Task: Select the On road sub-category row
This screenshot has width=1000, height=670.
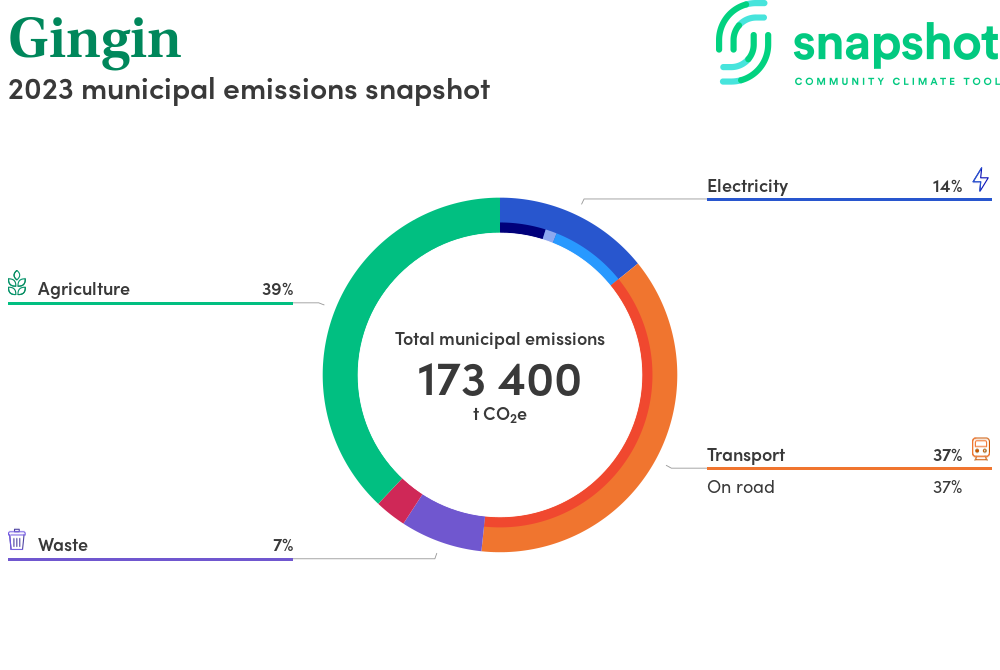Action: coord(740,487)
